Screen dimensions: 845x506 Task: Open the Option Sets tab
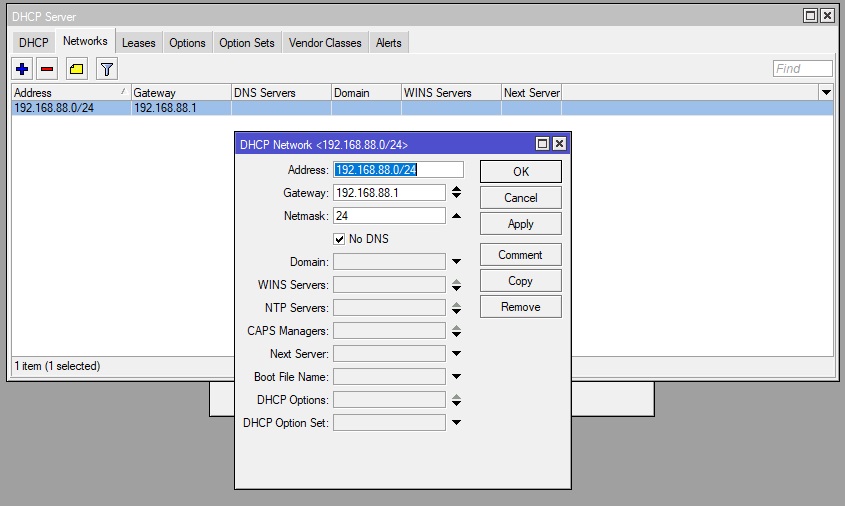(x=247, y=43)
